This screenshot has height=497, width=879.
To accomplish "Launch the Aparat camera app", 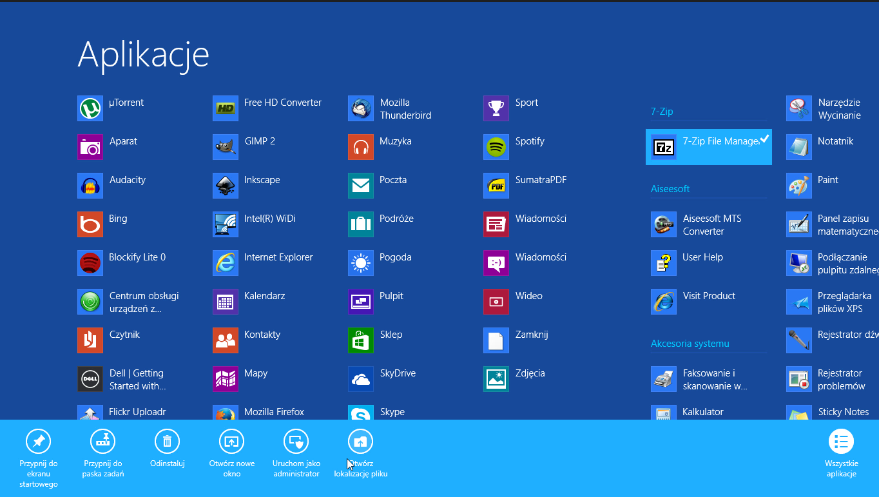I will [90, 147].
